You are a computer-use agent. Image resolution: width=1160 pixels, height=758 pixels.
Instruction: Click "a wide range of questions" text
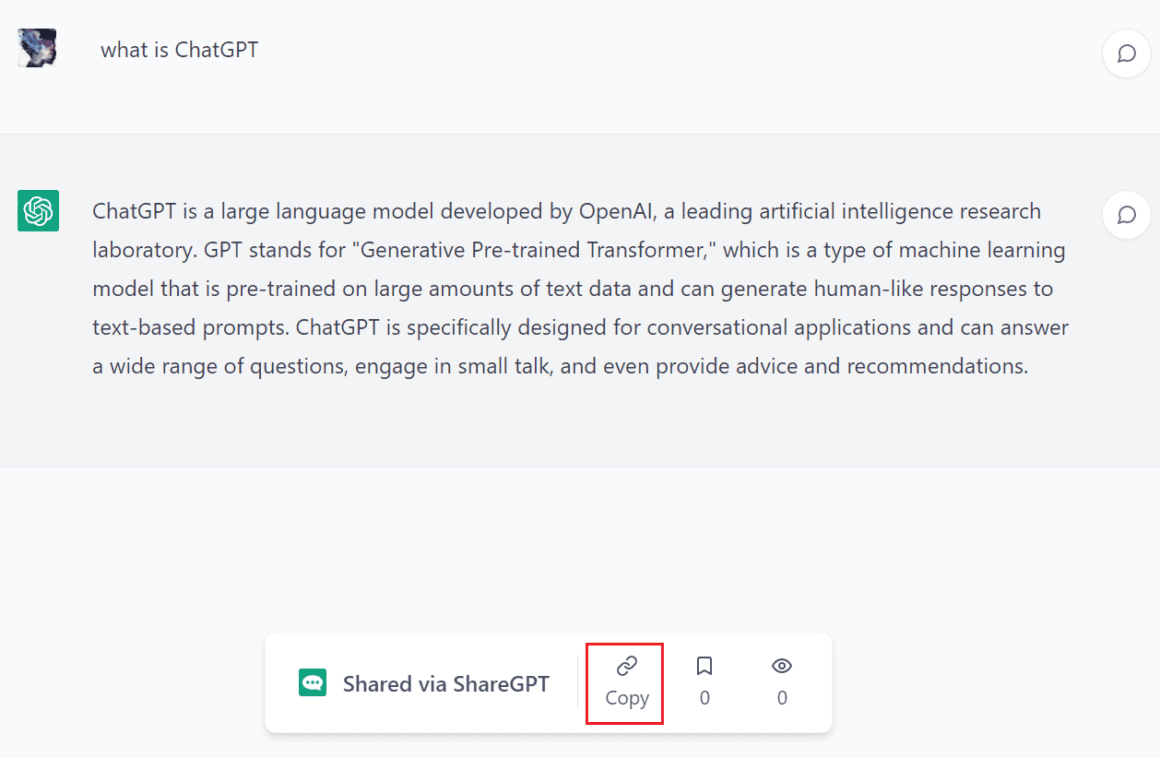[218, 367]
